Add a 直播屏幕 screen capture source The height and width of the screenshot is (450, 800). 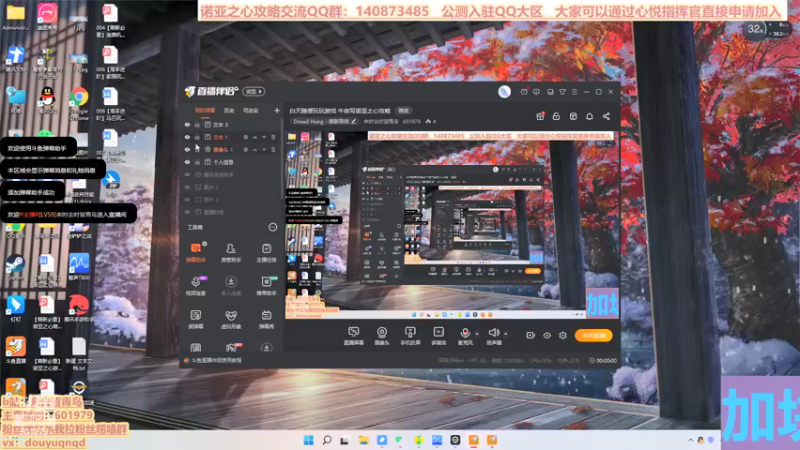click(353, 336)
